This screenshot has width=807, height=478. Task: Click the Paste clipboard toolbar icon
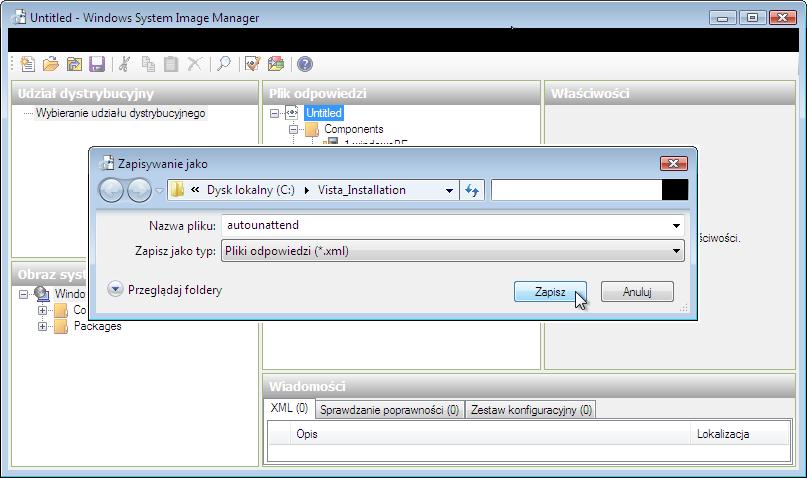click(x=171, y=64)
